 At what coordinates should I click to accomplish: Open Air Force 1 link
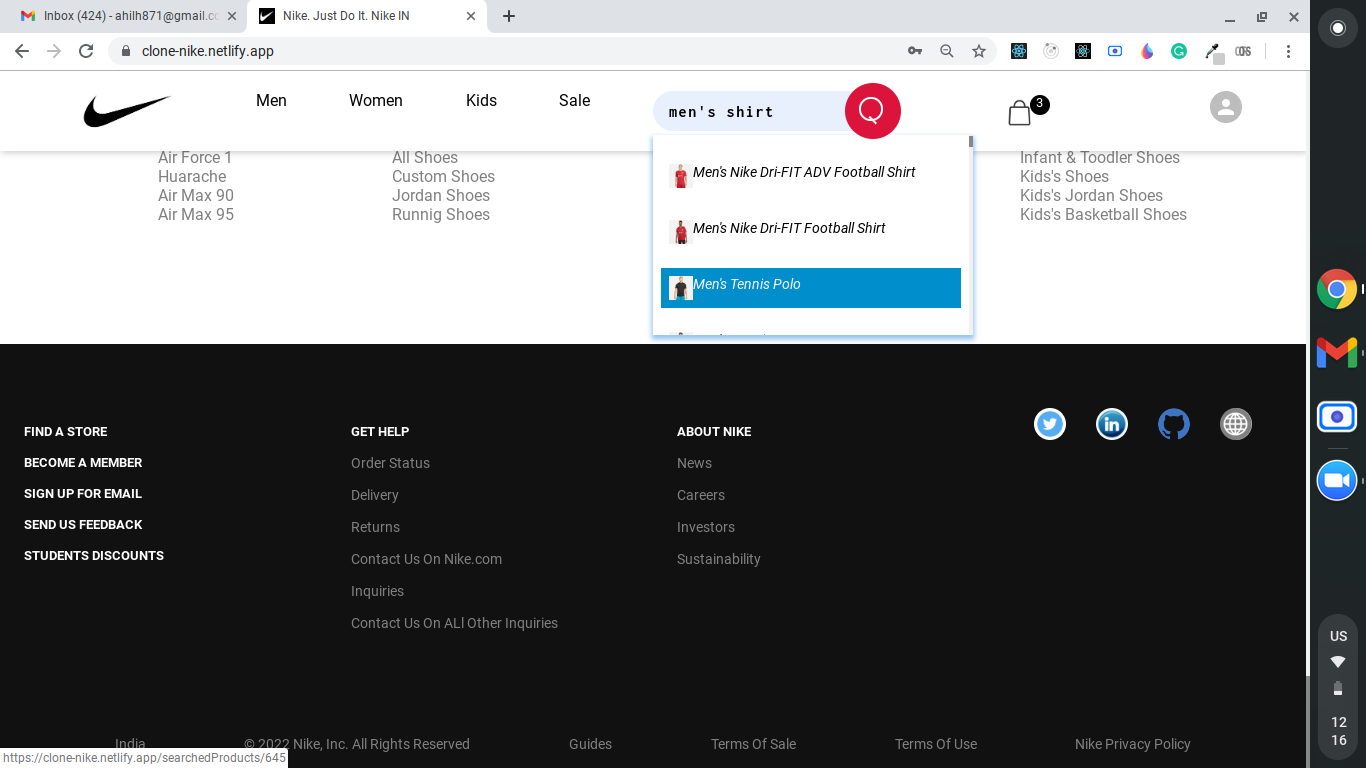click(x=195, y=157)
